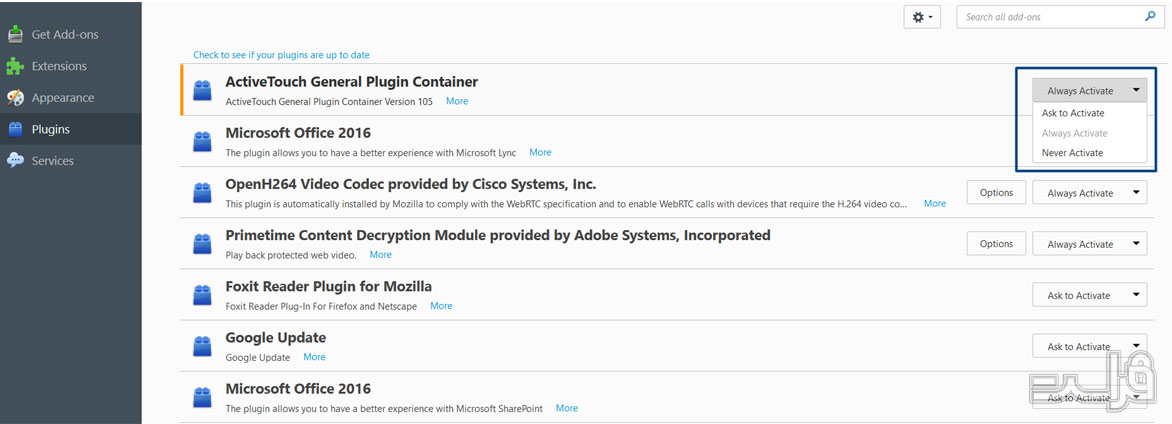
Task: Click the plugin icon beside Microsoft SharePoint Office 2016
Action: (x=202, y=397)
